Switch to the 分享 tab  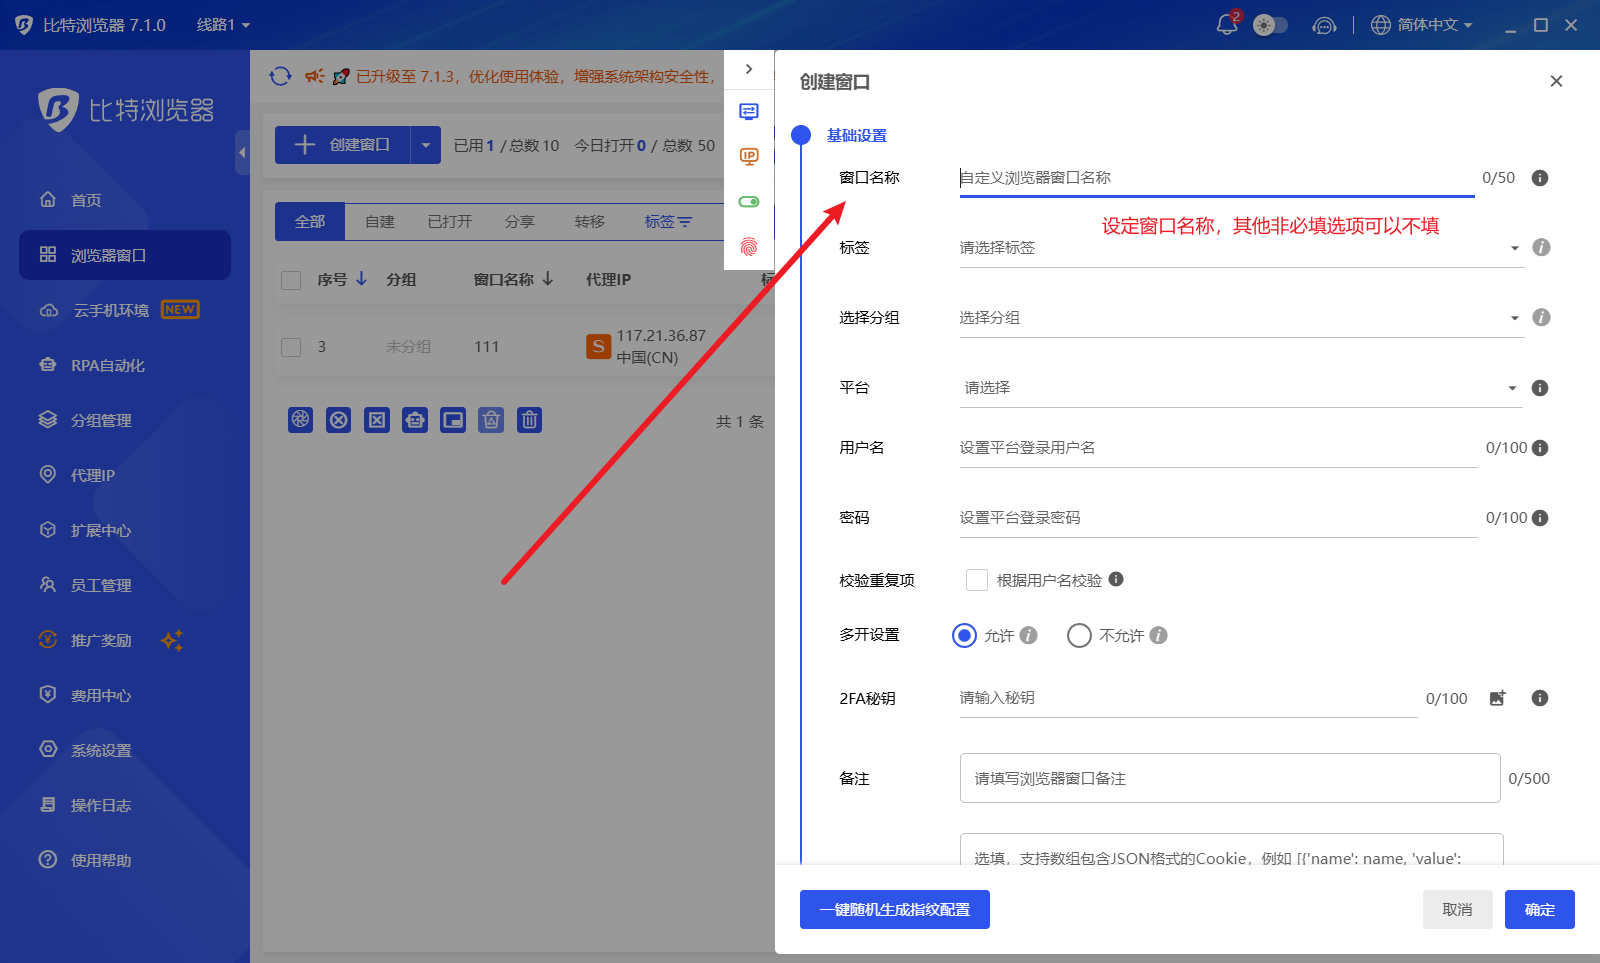pyautogui.click(x=520, y=221)
